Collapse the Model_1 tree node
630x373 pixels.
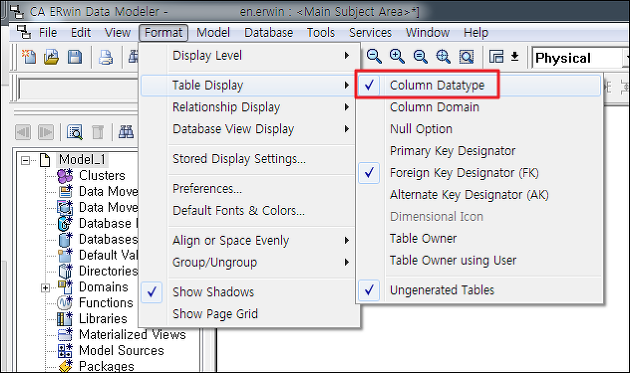click(25, 161)
